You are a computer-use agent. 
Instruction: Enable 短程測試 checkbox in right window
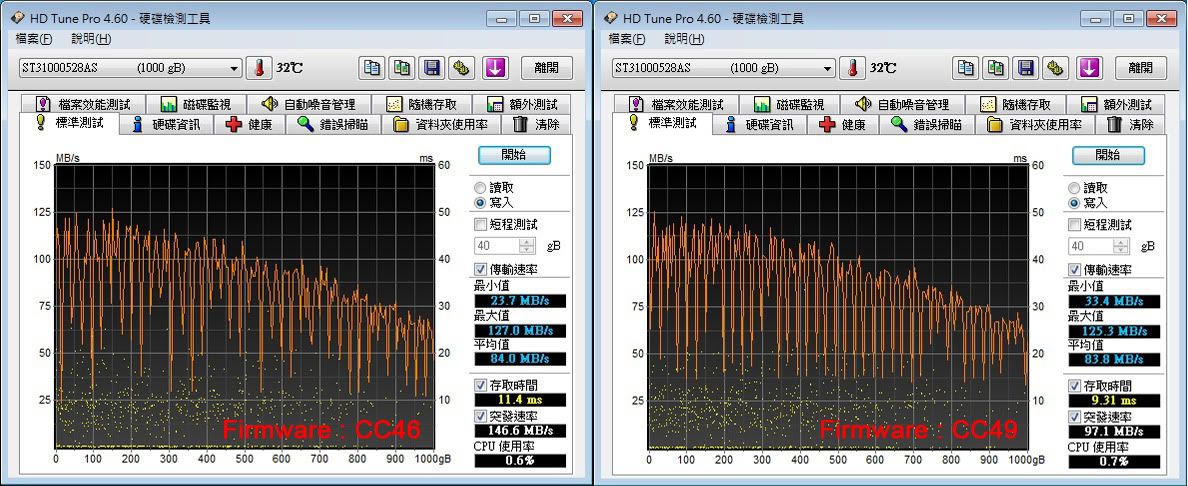[x=1074, y=224]
